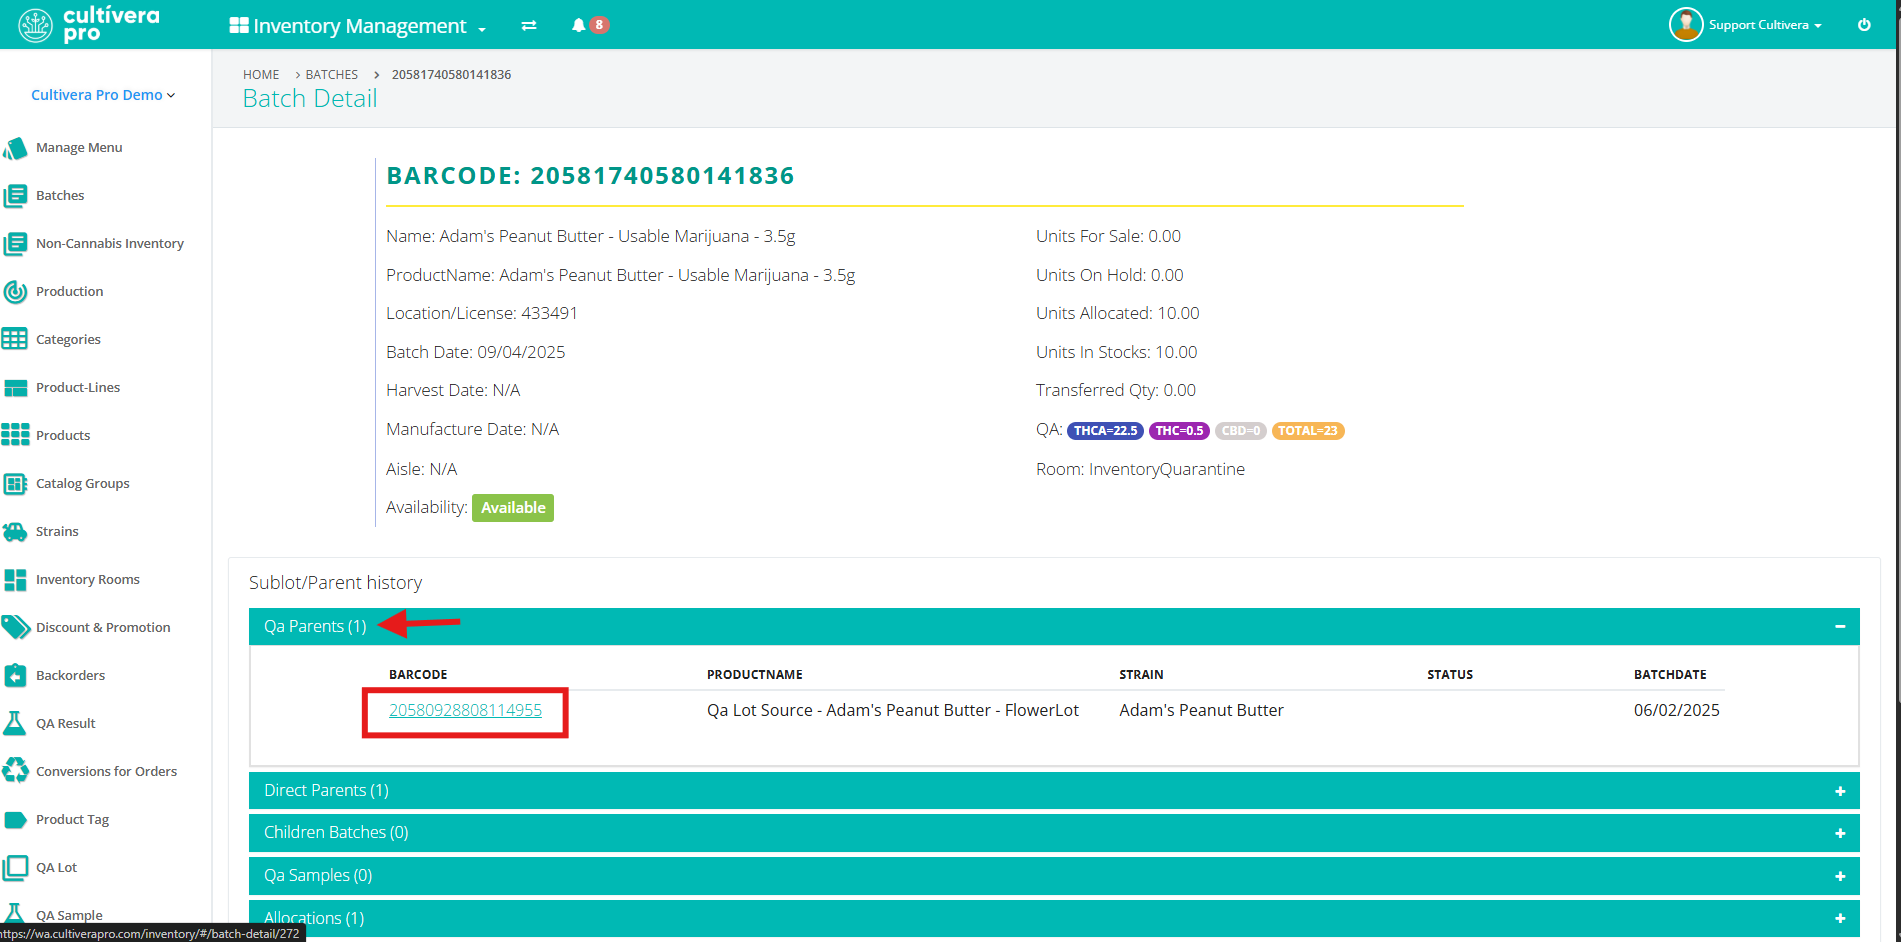This screenshot has width=1901, height=942.
Task: Click the batch date cell 06/02/2025
Action: point(1677,710)
